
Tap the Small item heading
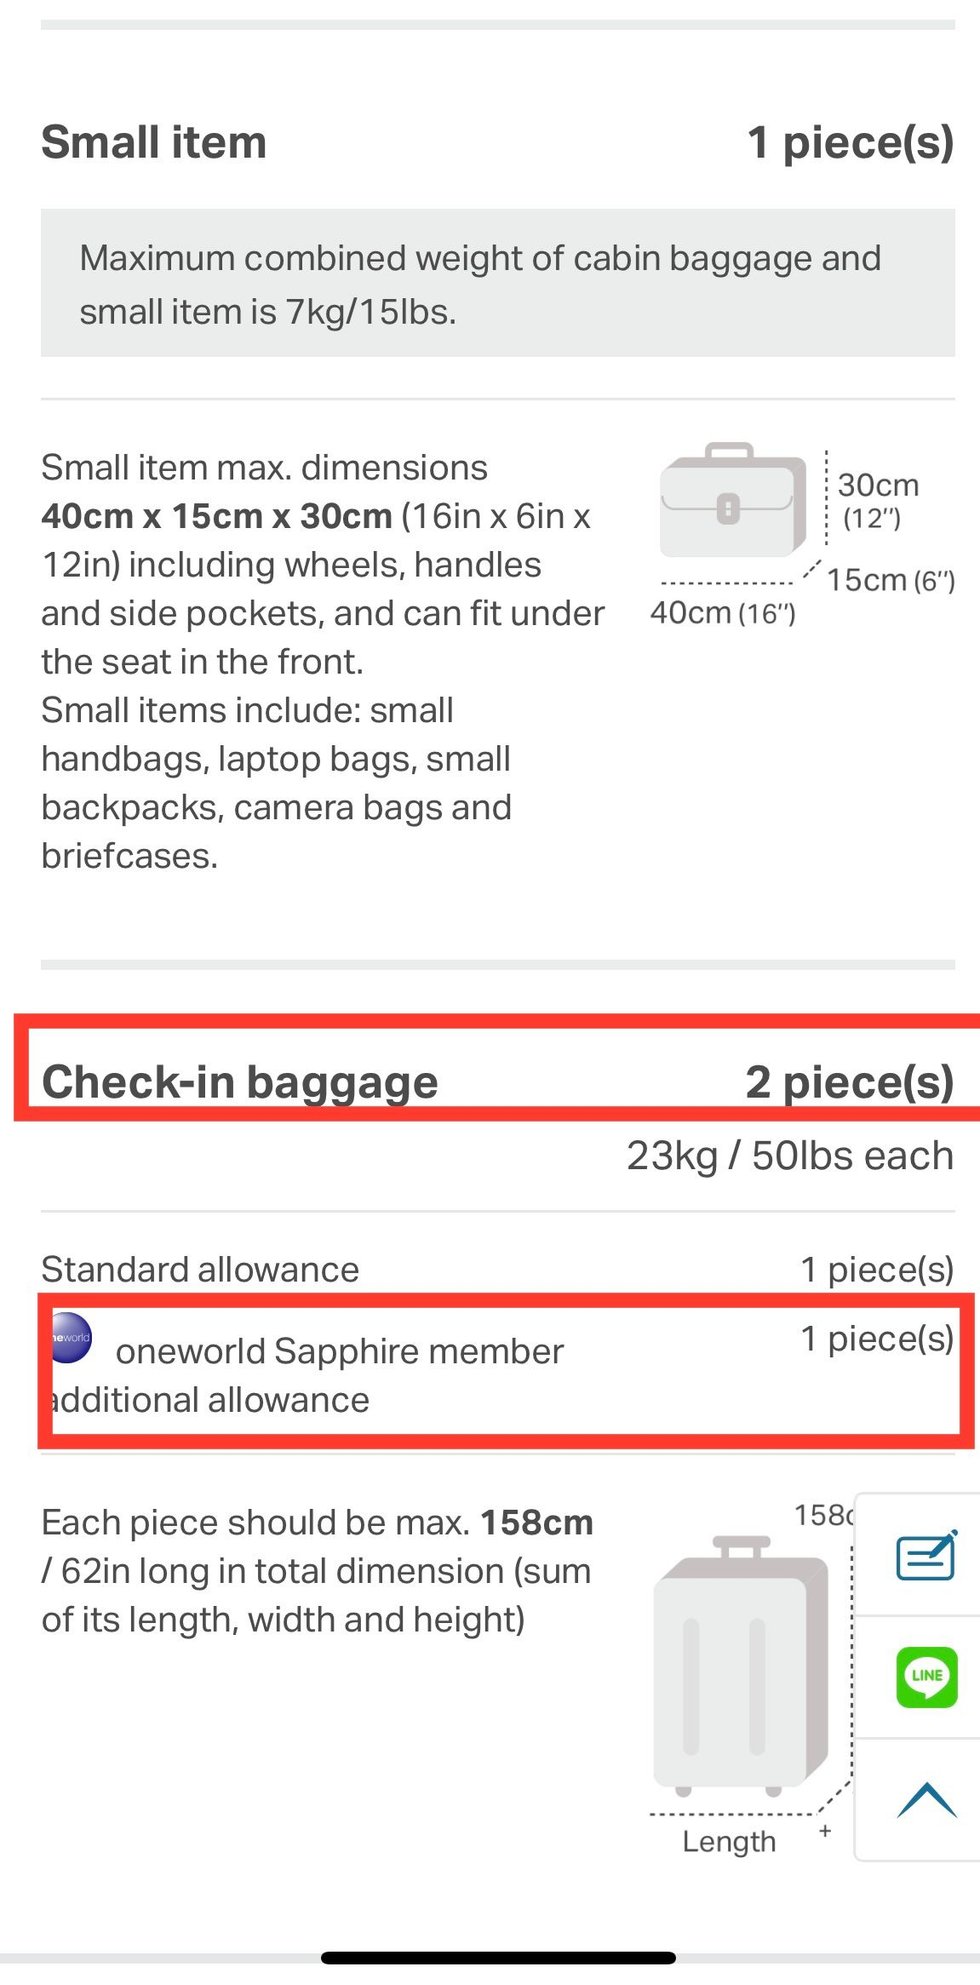154,142
